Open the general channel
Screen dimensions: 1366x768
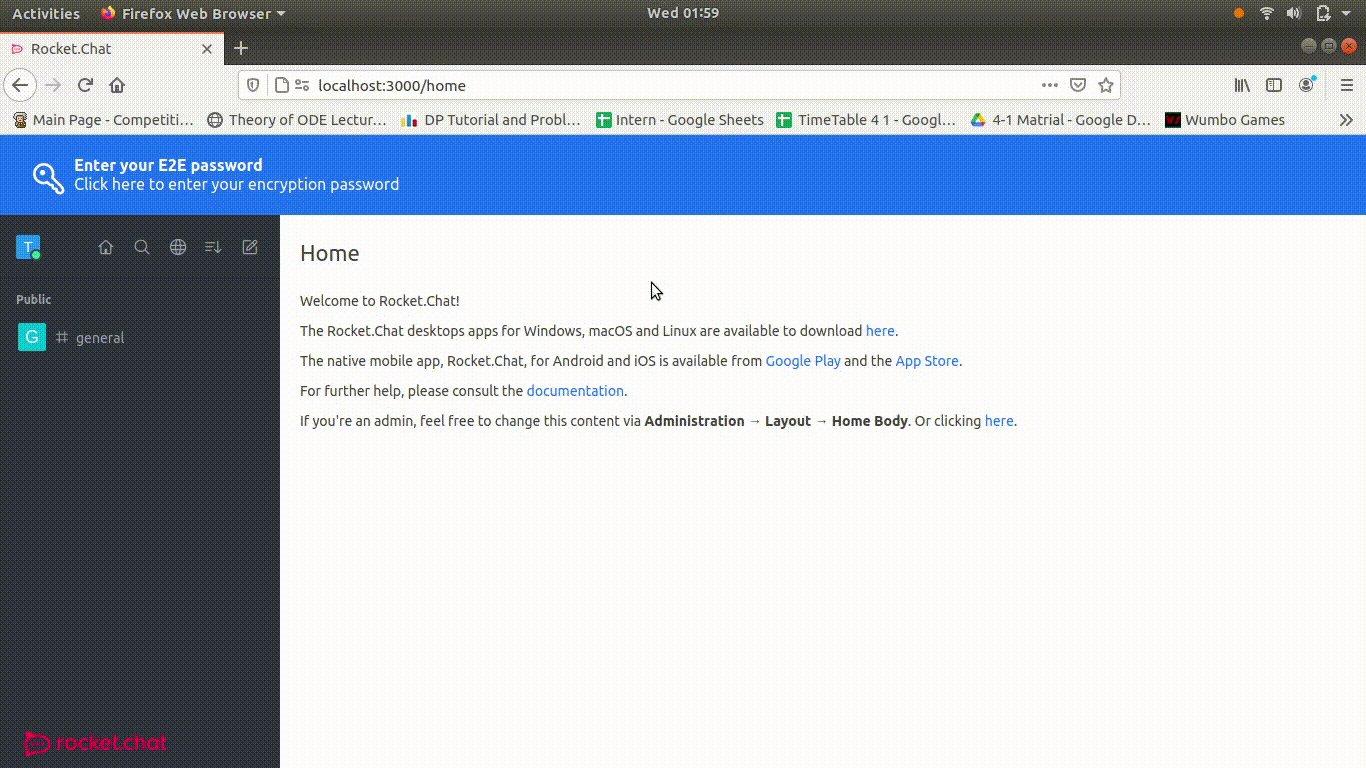140,337
